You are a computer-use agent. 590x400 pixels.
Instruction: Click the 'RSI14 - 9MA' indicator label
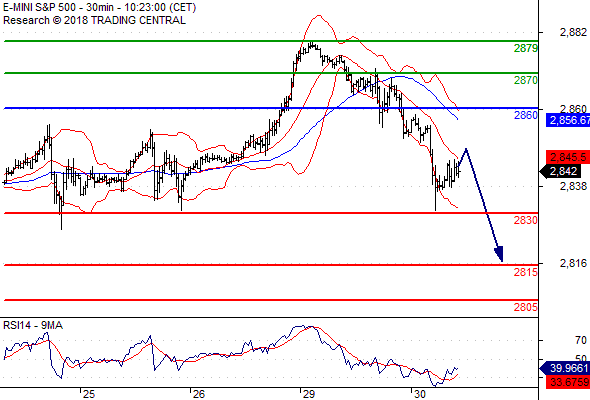pyautogui.click(x=33, y=325)
